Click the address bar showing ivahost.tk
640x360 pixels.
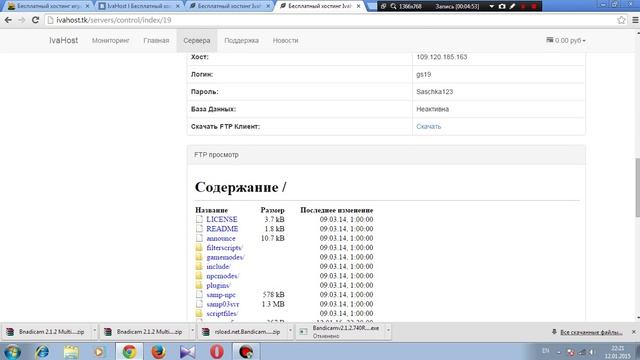331,20
